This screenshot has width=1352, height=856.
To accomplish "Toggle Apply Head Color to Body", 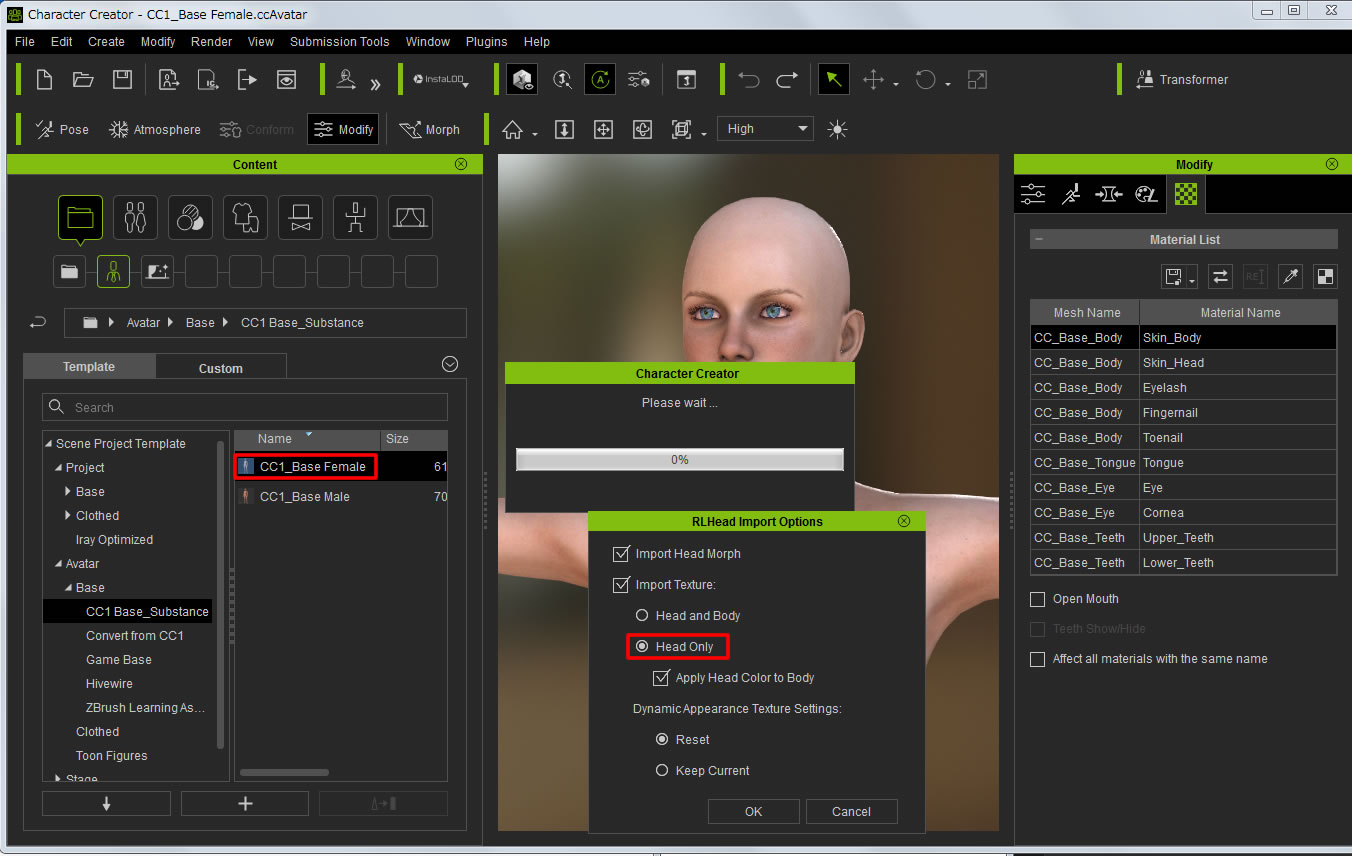I will coord(660,678).
